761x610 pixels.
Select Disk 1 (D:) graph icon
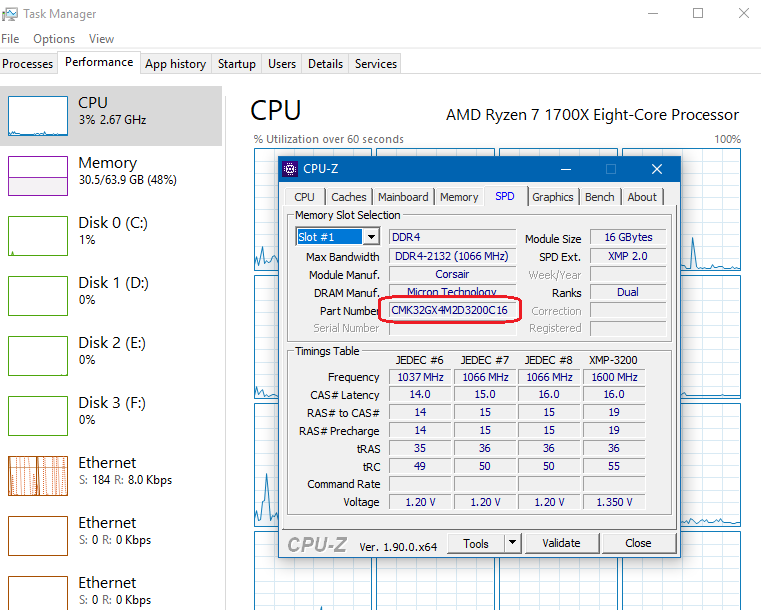pyautogui.click(x=38, y=296)
